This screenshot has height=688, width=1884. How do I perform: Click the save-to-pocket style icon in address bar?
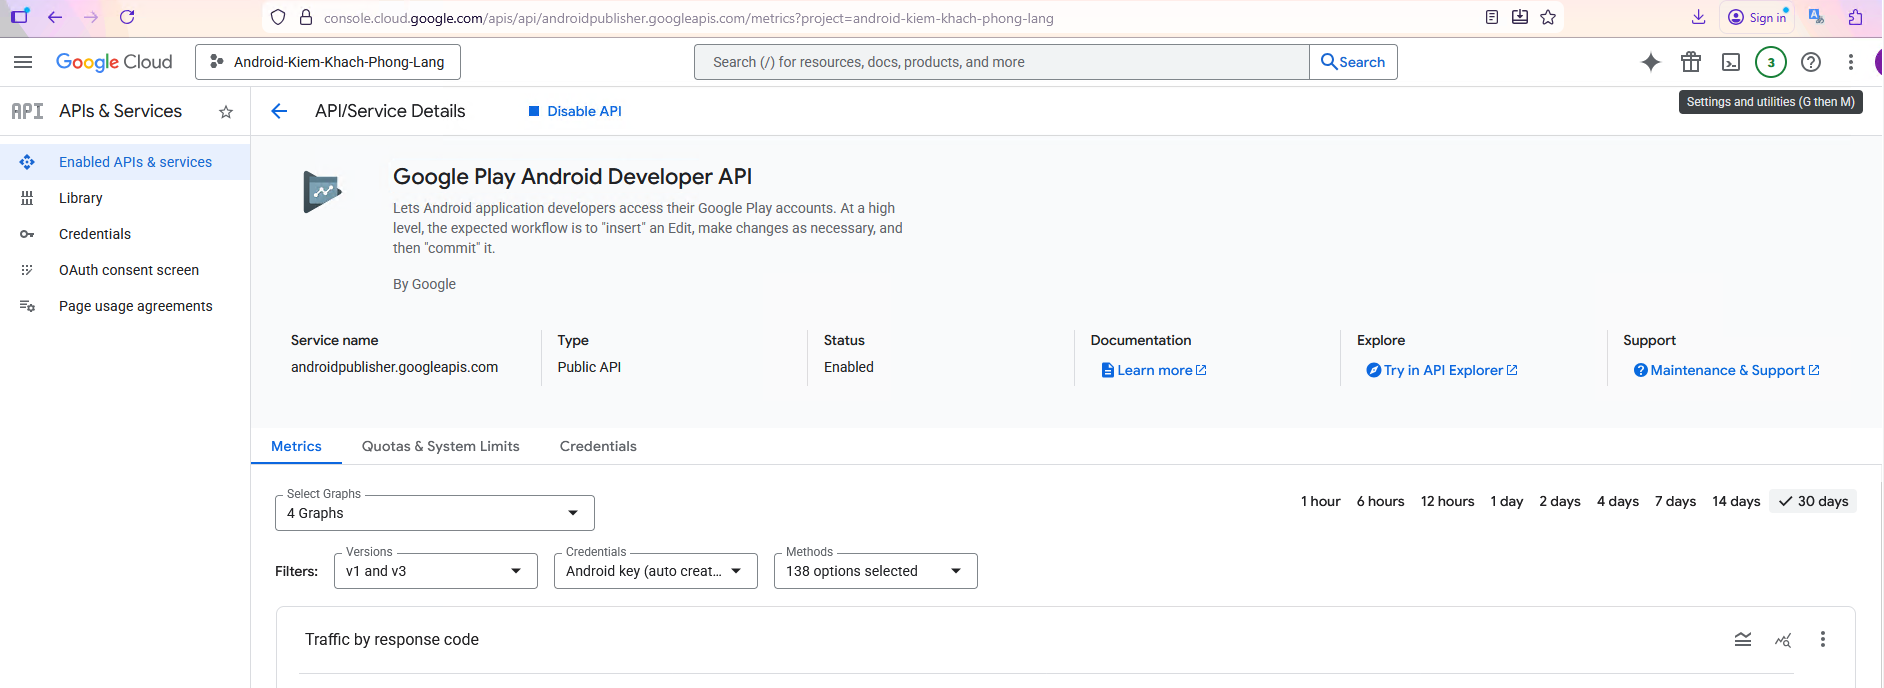pyautogui.click(x=1520, y=17)
